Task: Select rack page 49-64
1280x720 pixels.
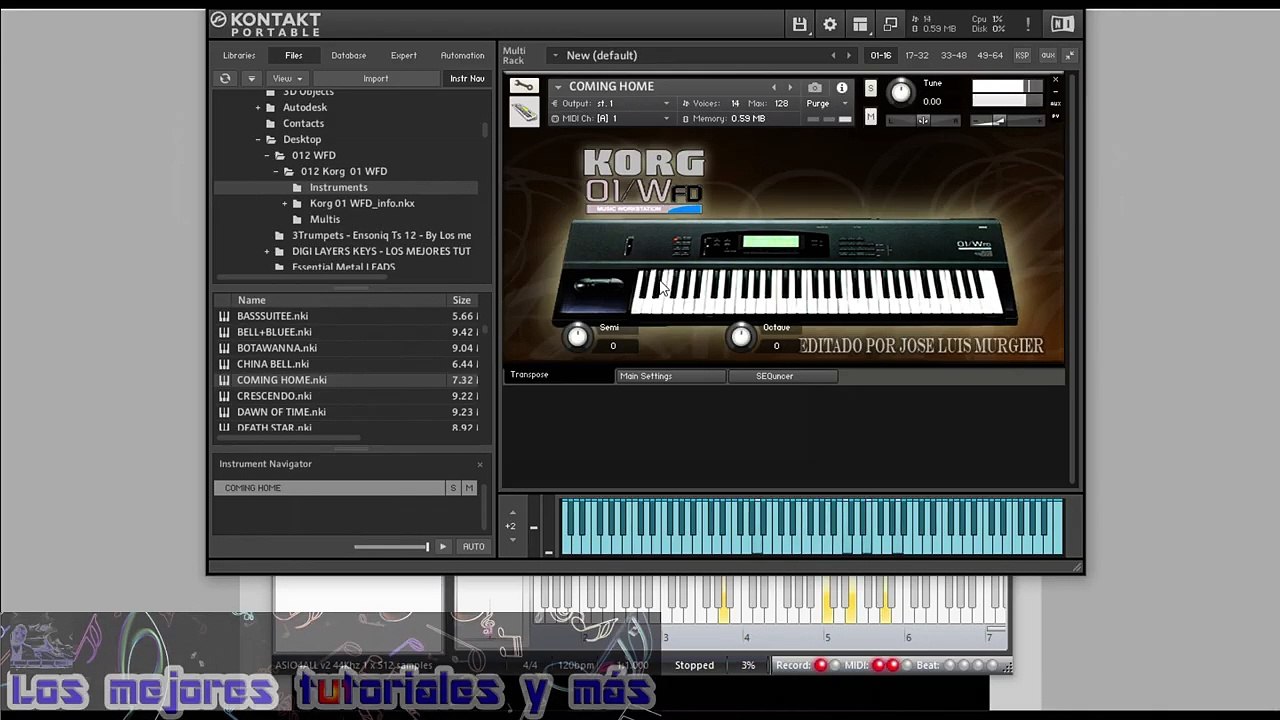Action: [990, 56]
